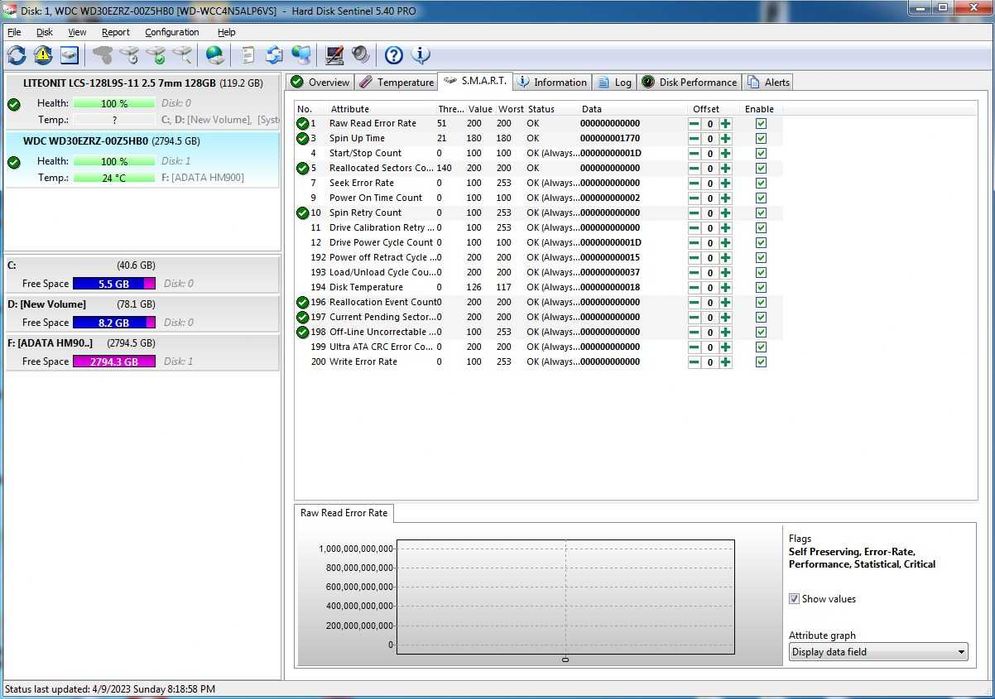
Task: Click the disk icon with green checkmark
Action: 156,56
